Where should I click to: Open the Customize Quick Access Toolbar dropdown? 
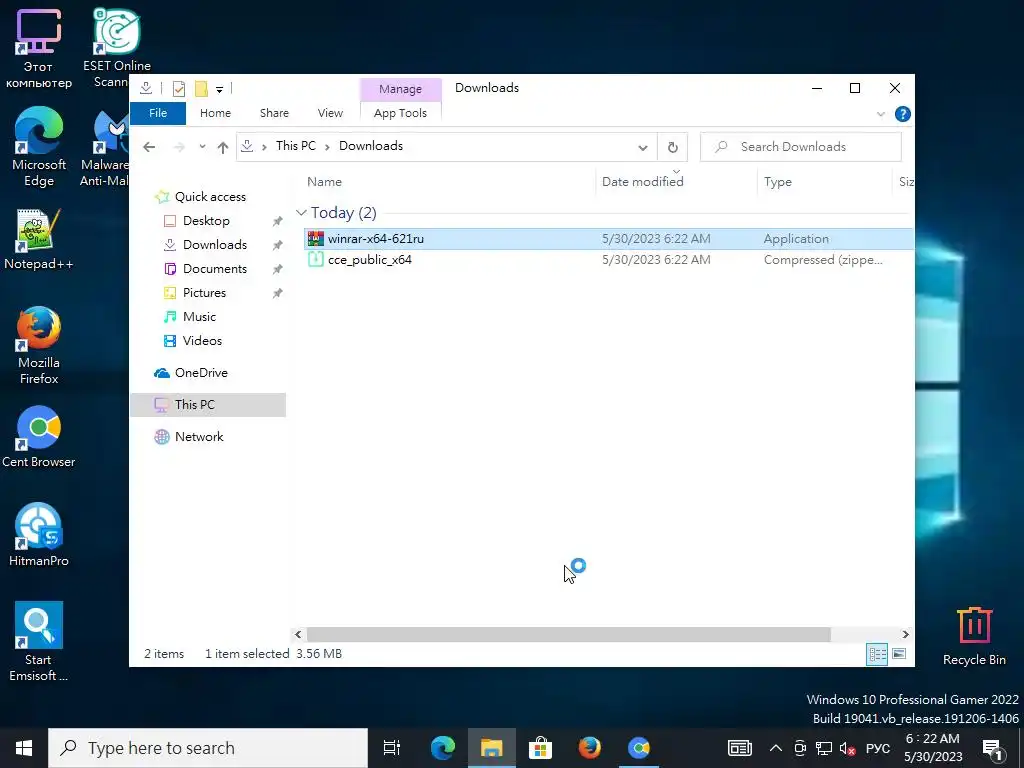coord(219,89)
